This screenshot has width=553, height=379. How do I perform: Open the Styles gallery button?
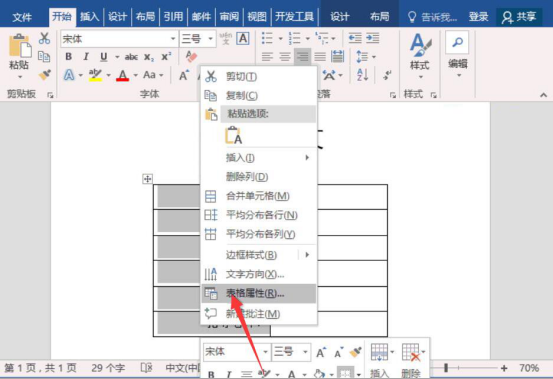(x=420, y=56)
